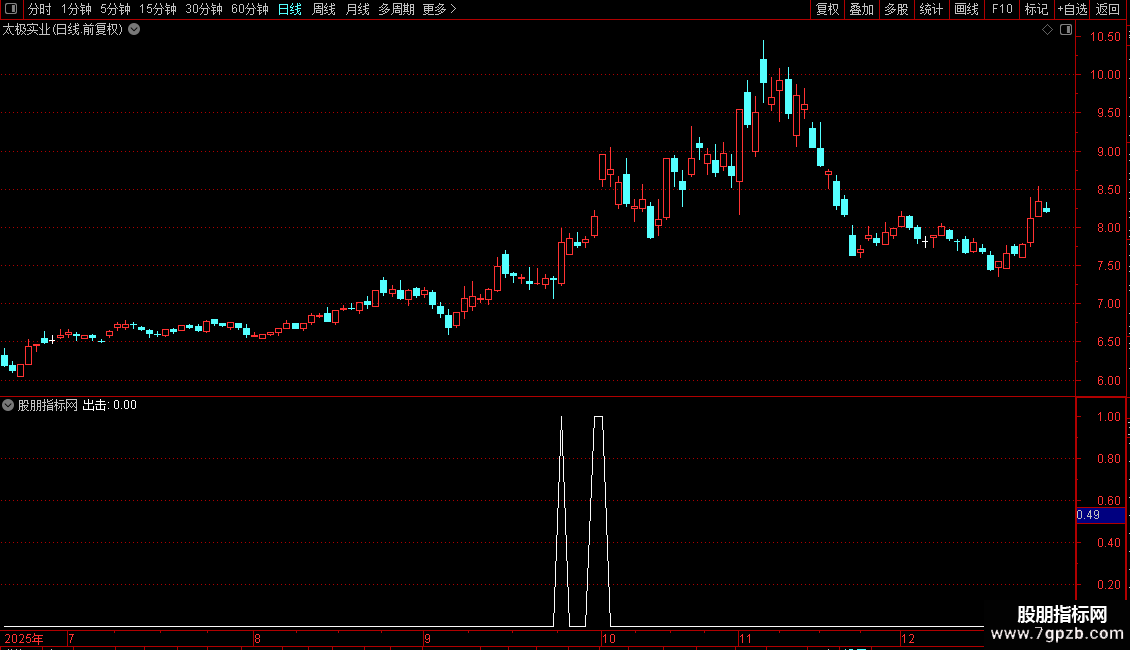
Task: Click the split-panel icon in chart header
Action: pos(1066,30)
